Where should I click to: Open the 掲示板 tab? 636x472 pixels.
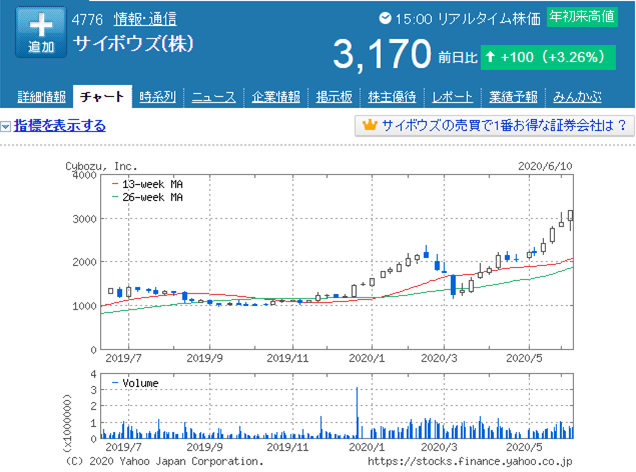(x=334, y=97)
